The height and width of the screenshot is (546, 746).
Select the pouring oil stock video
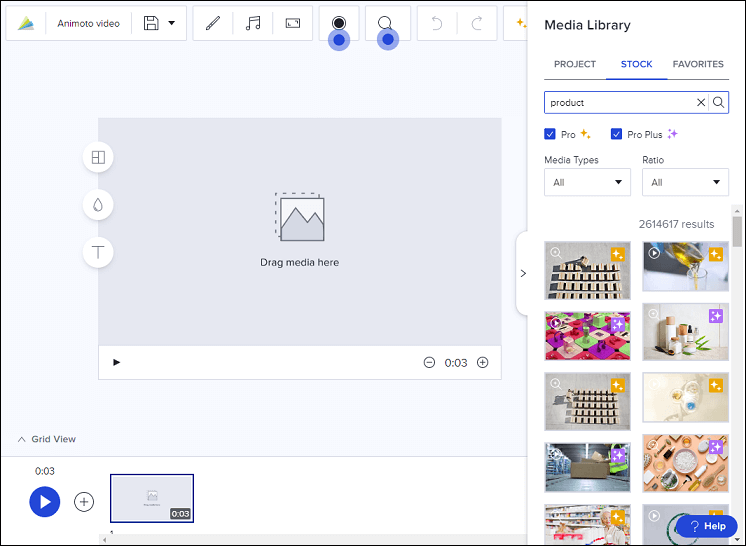point(686,266)
